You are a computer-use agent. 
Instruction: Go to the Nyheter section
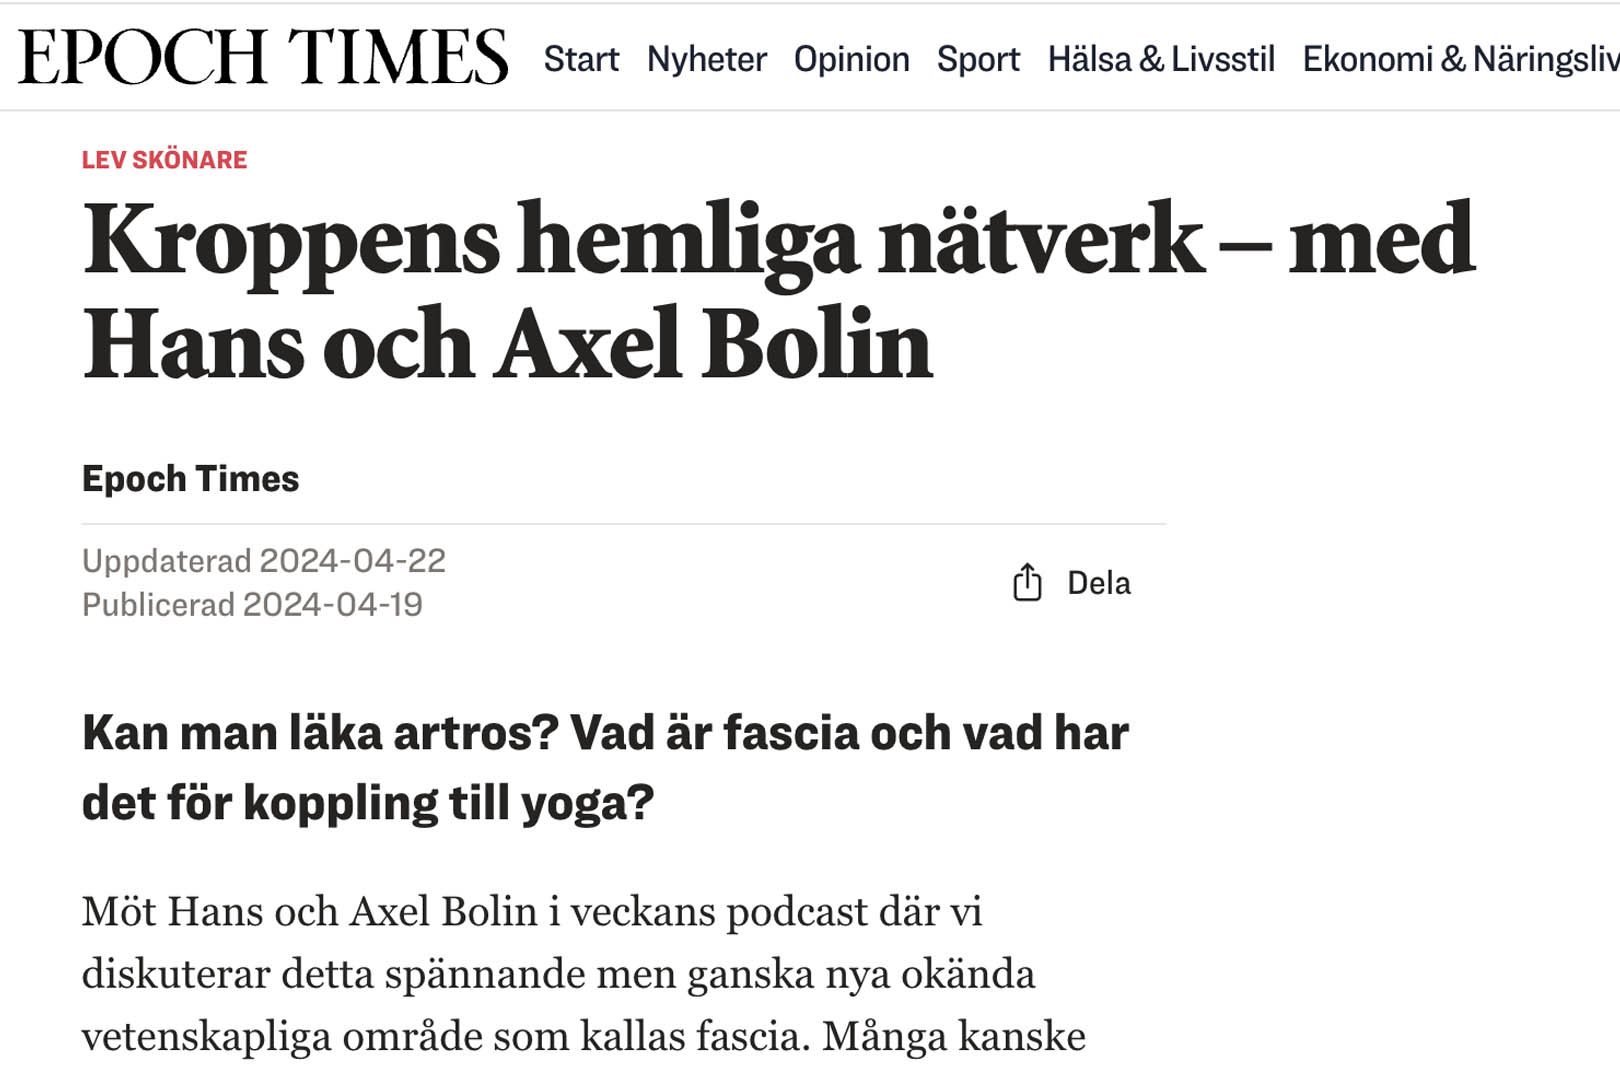pyautogui.click(x=706, y=59)
